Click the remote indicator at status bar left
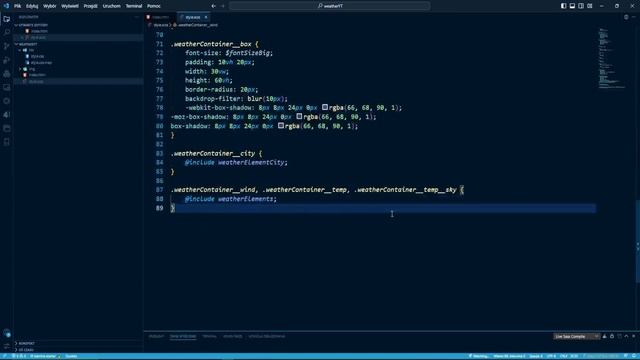Image resolution: width=640 pixels, height=360 pixels. pyautogui.click(x=4, y=356)
